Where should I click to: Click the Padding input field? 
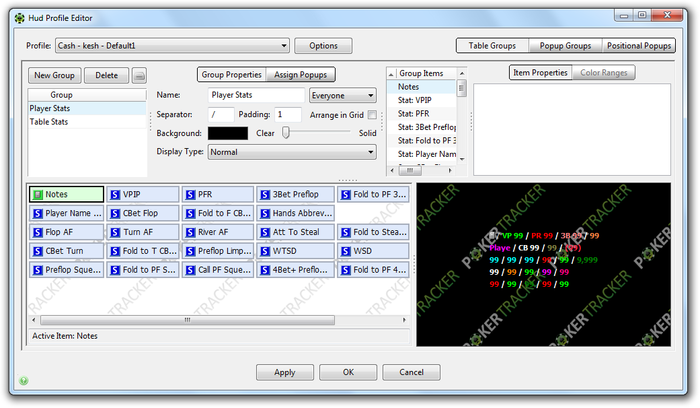point(288,115)
